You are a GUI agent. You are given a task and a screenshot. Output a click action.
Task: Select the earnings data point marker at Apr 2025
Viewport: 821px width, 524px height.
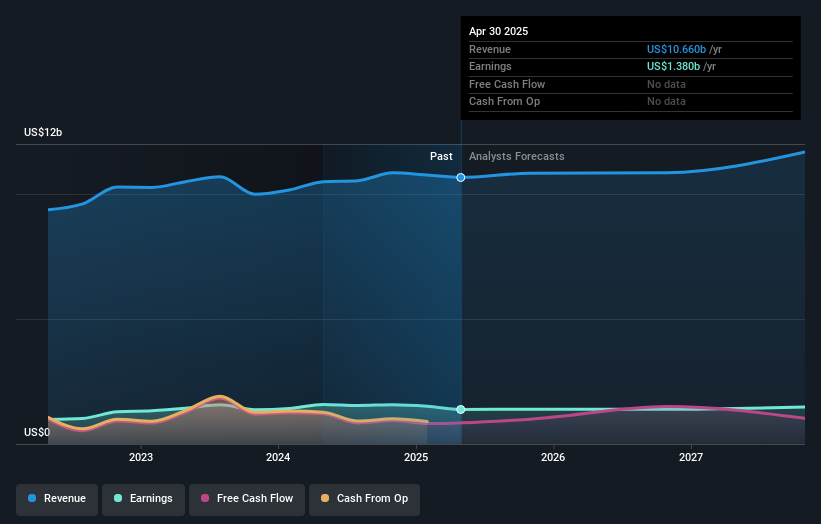(x=461, y=409)
